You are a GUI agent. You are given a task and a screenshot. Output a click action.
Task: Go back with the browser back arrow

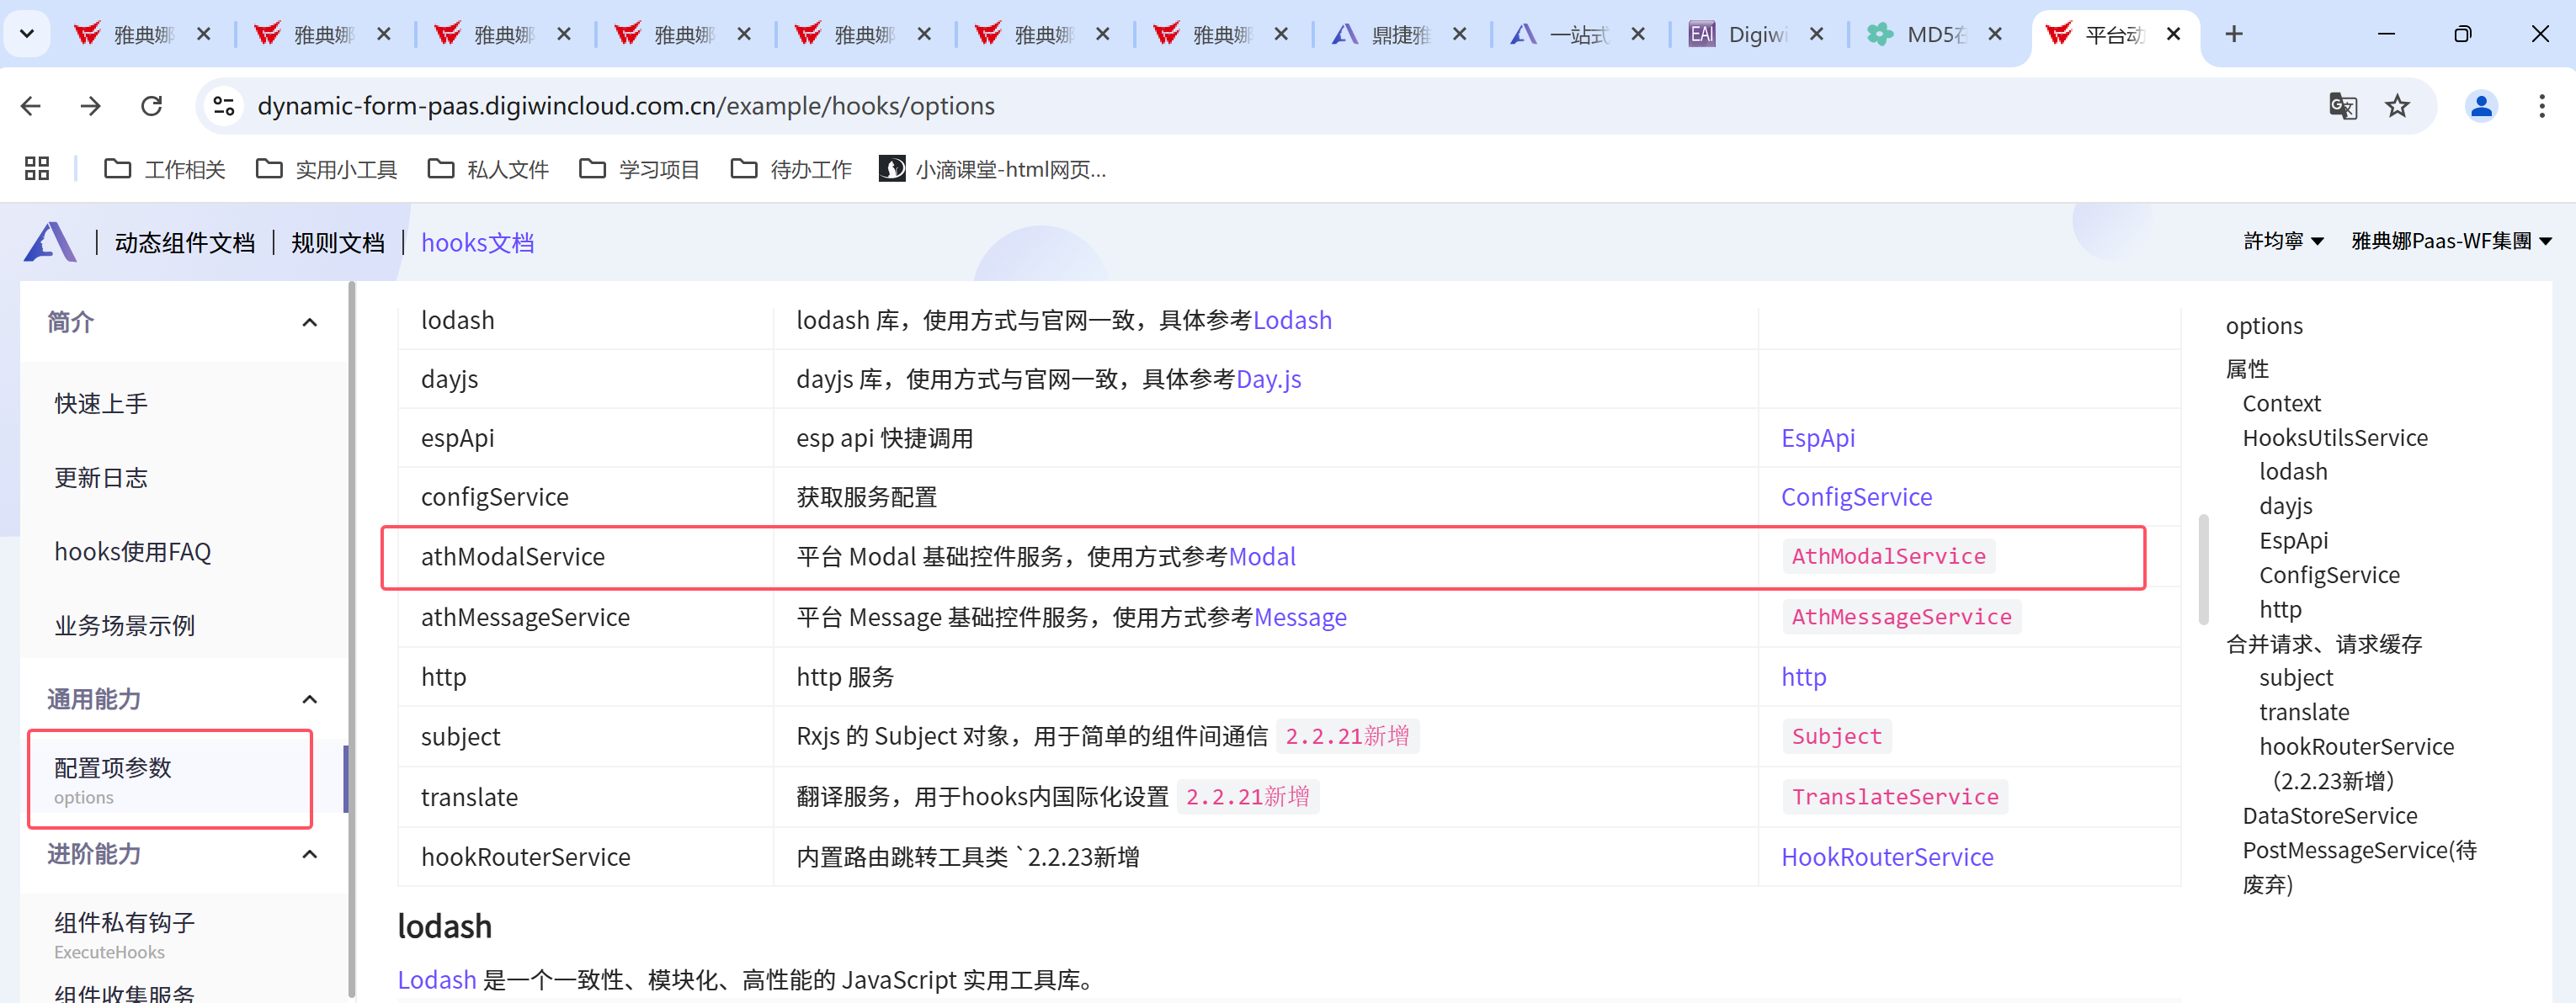[31, 106]
